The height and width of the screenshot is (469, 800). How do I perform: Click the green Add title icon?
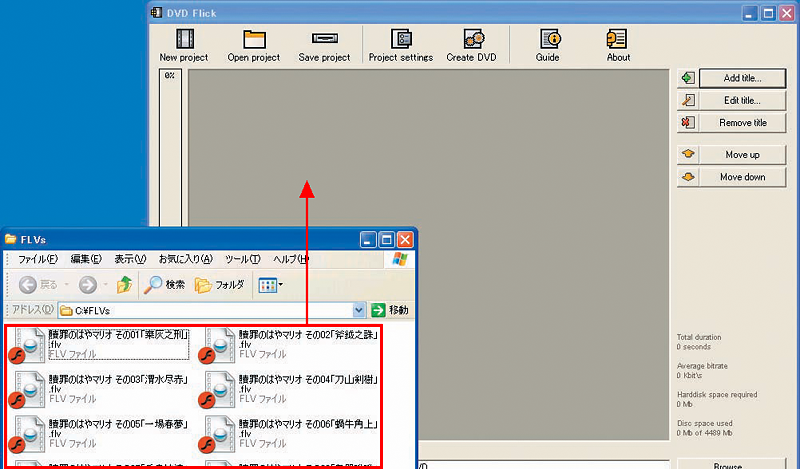click(x=688, y=78)
